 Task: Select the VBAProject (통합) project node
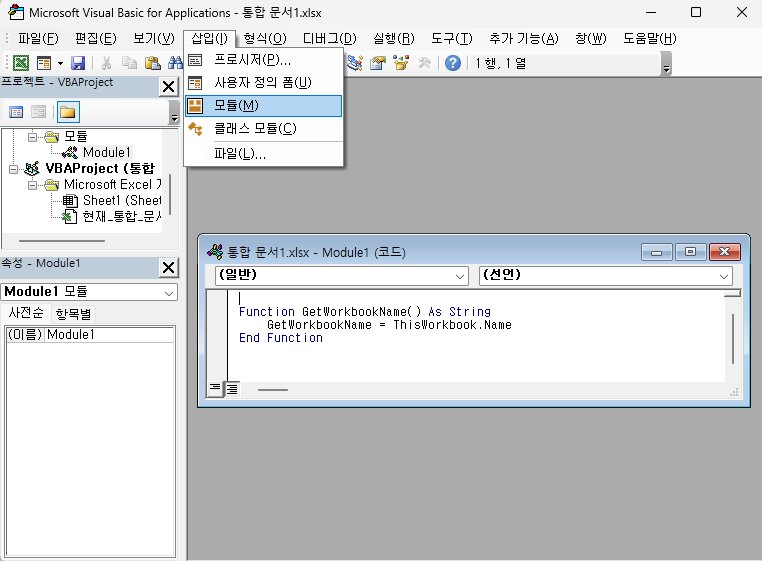[x=100, y=169]
